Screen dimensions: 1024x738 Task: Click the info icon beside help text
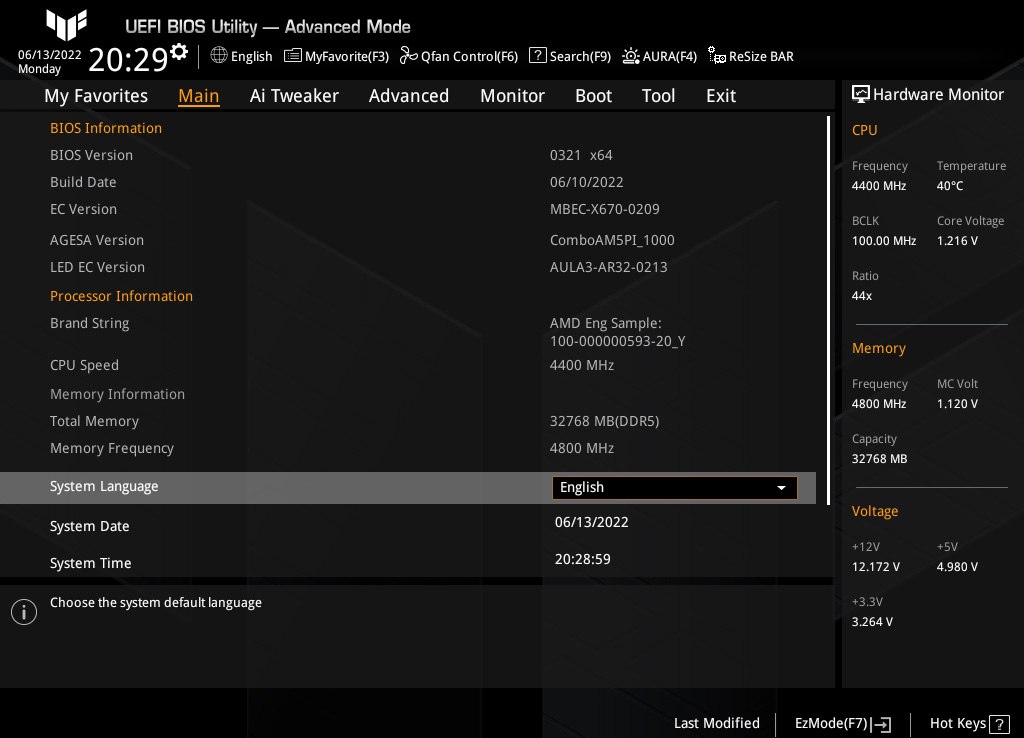pos(24,612)
